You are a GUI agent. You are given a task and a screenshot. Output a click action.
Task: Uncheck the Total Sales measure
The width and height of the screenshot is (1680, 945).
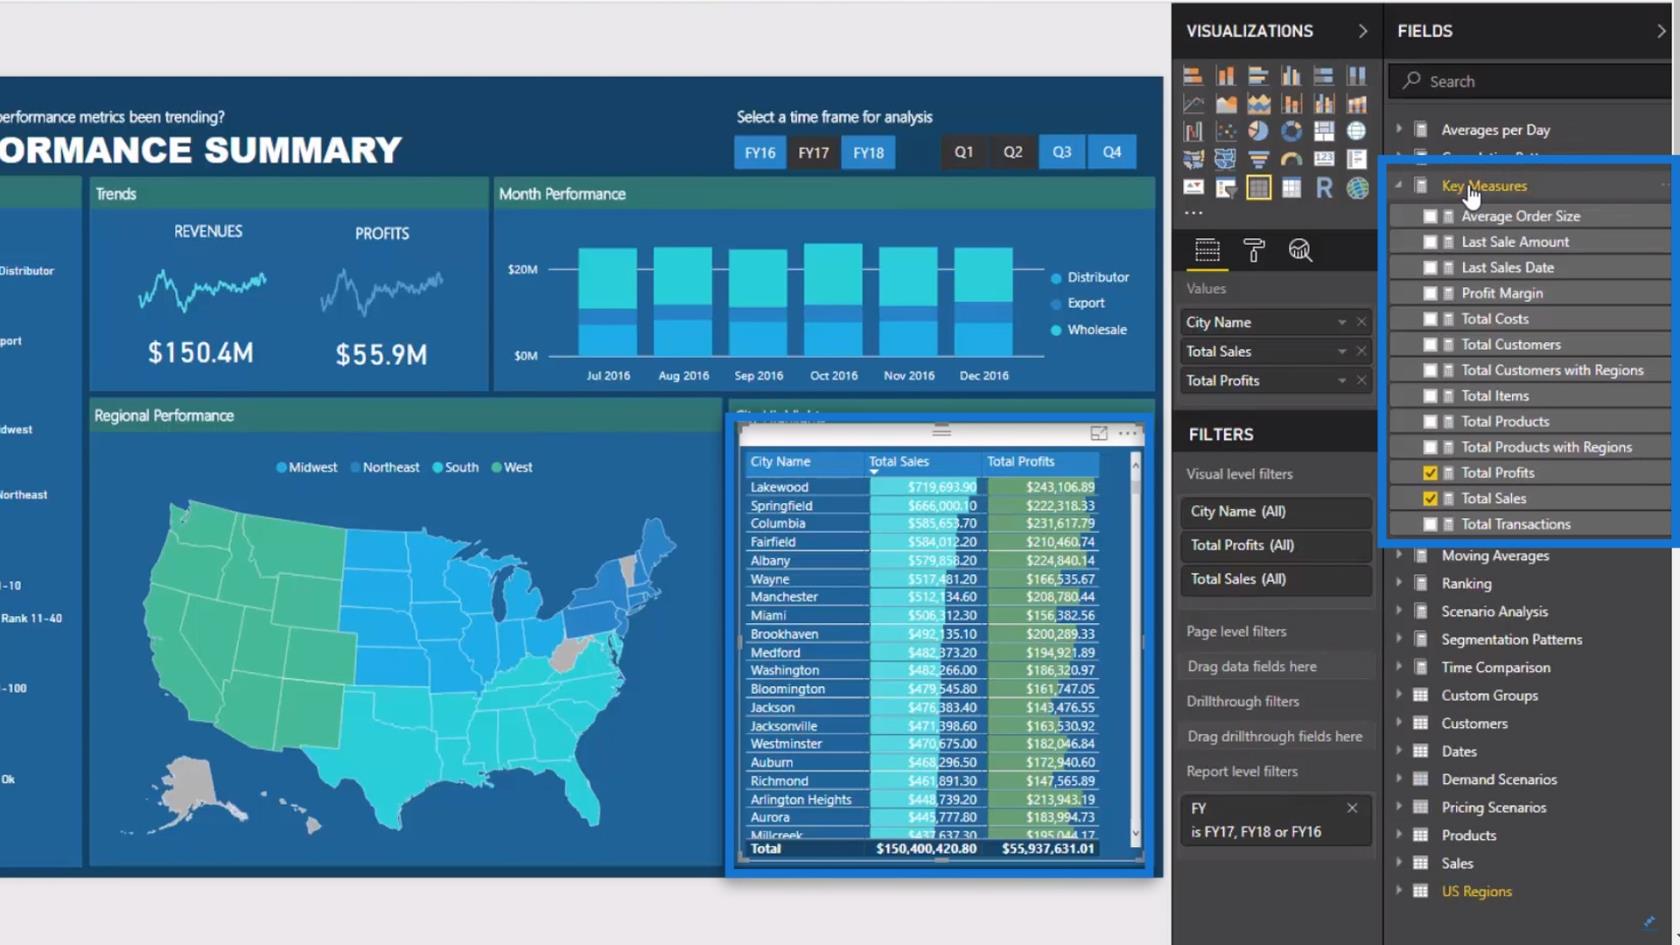point(1430,499)
